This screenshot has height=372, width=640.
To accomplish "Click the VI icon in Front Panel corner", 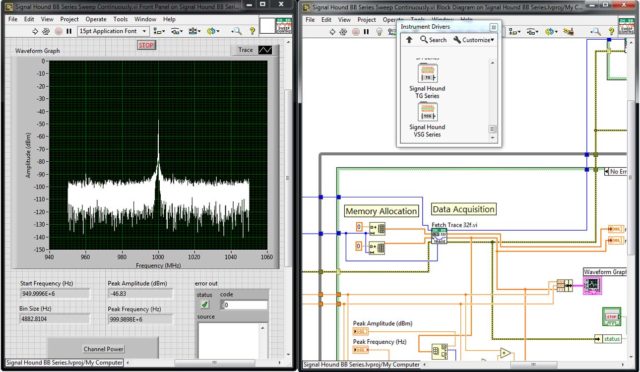I will (x=284, y=26).
